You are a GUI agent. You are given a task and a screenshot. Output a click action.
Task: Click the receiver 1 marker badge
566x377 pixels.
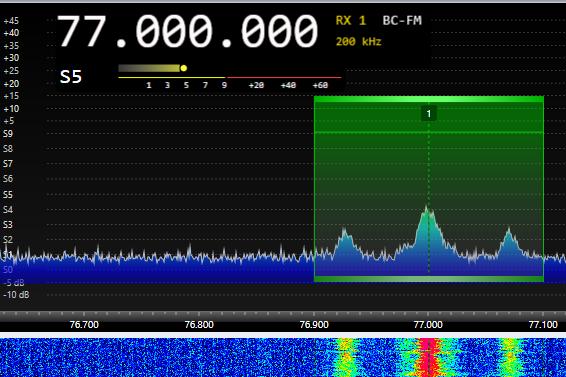pyautogui.click(x=428, y=114)
